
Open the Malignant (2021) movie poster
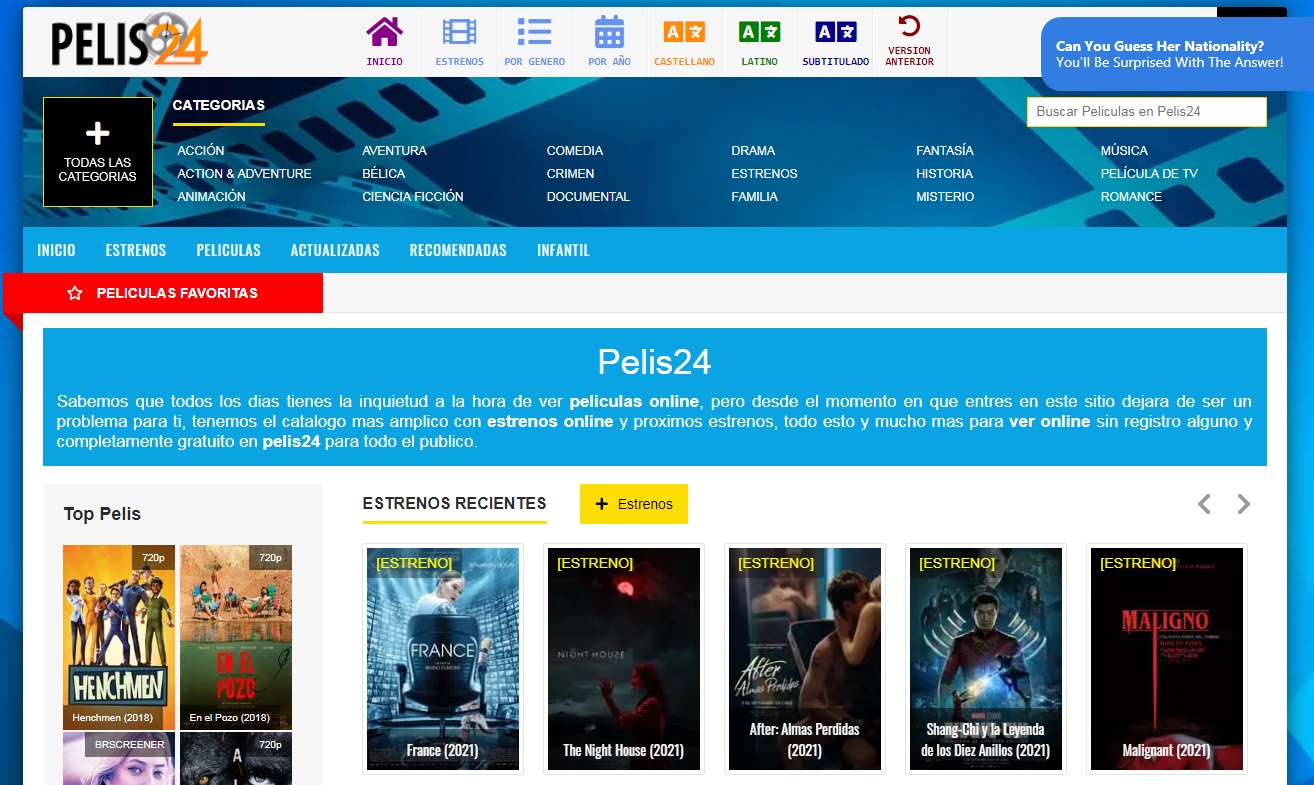[x=1166, y=659]
